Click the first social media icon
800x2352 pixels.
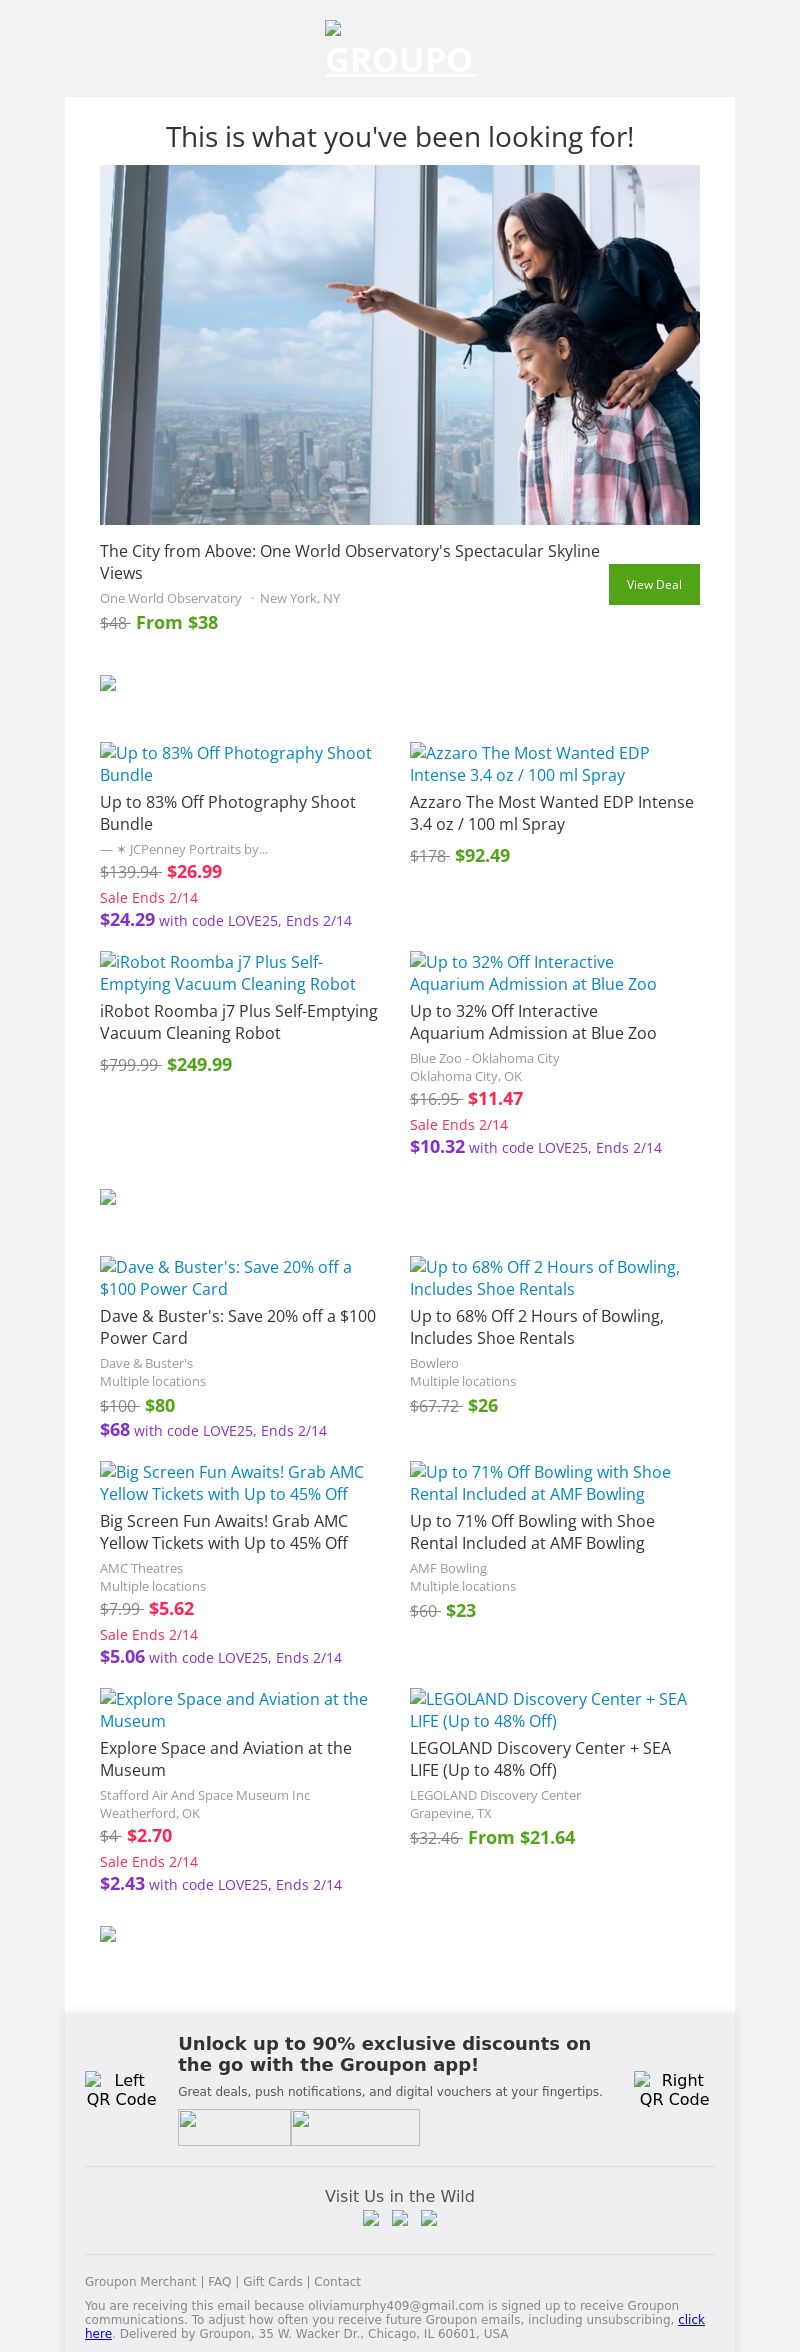[371, 2218]
